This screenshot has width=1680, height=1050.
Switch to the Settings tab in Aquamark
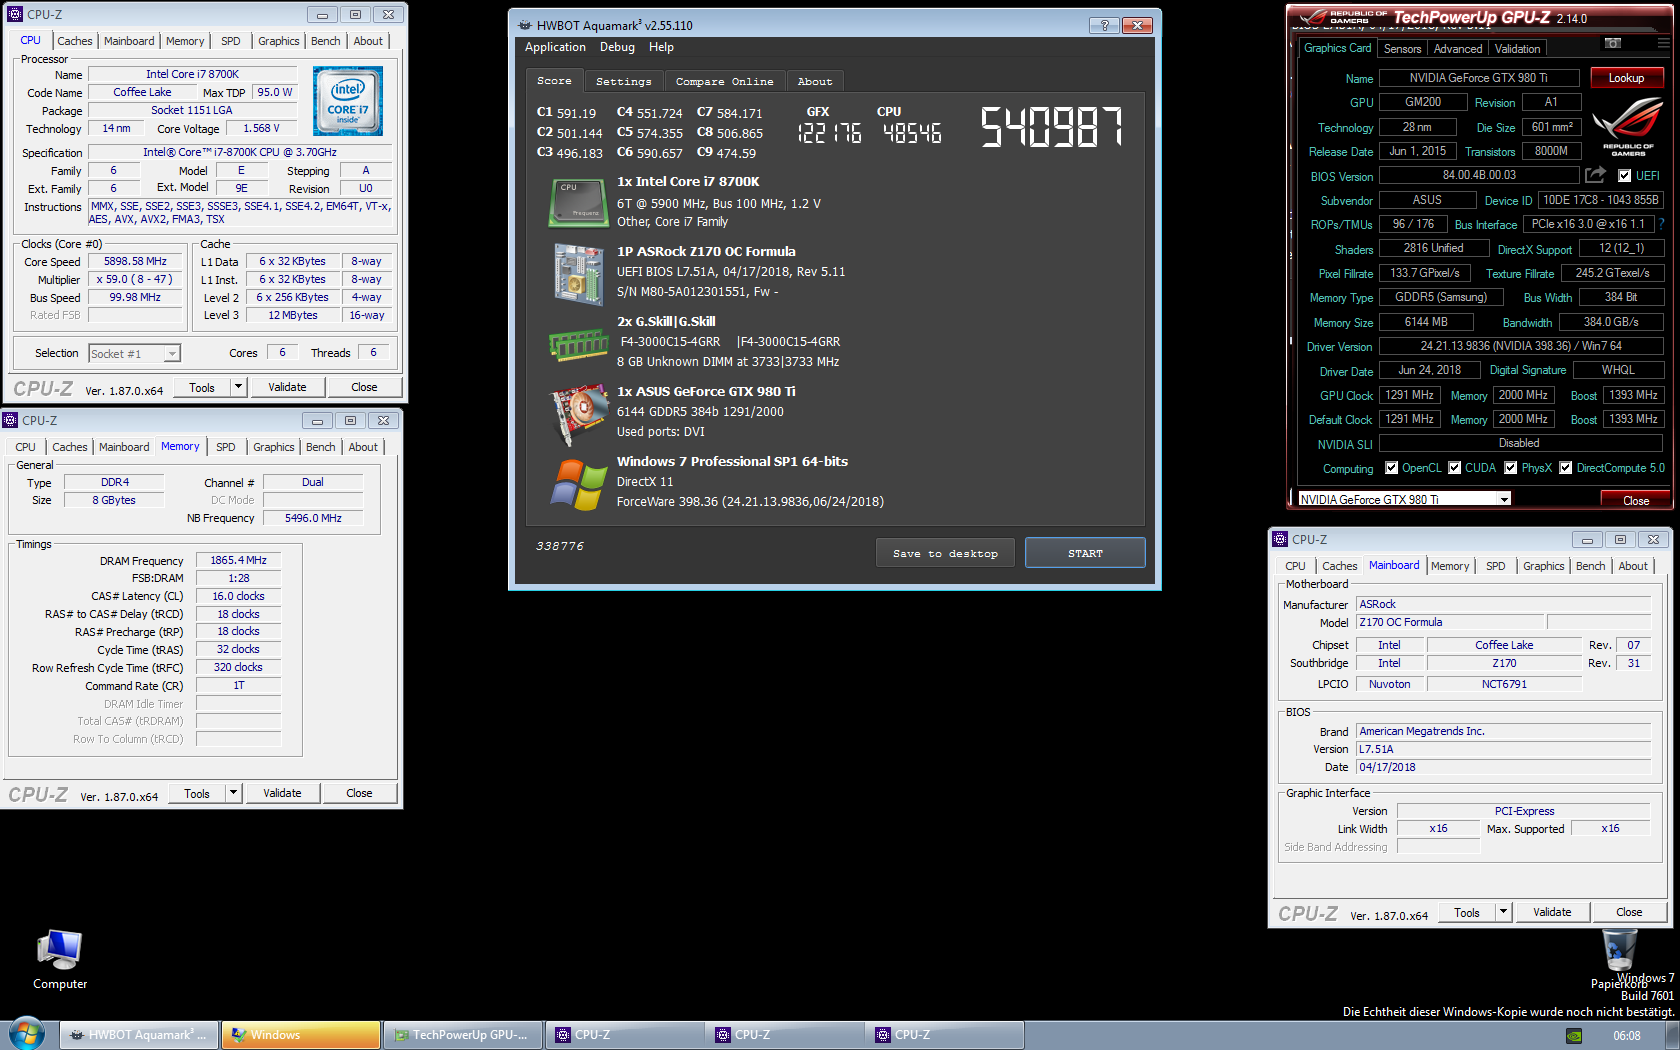pyautogui.click(x=623, y=82)
